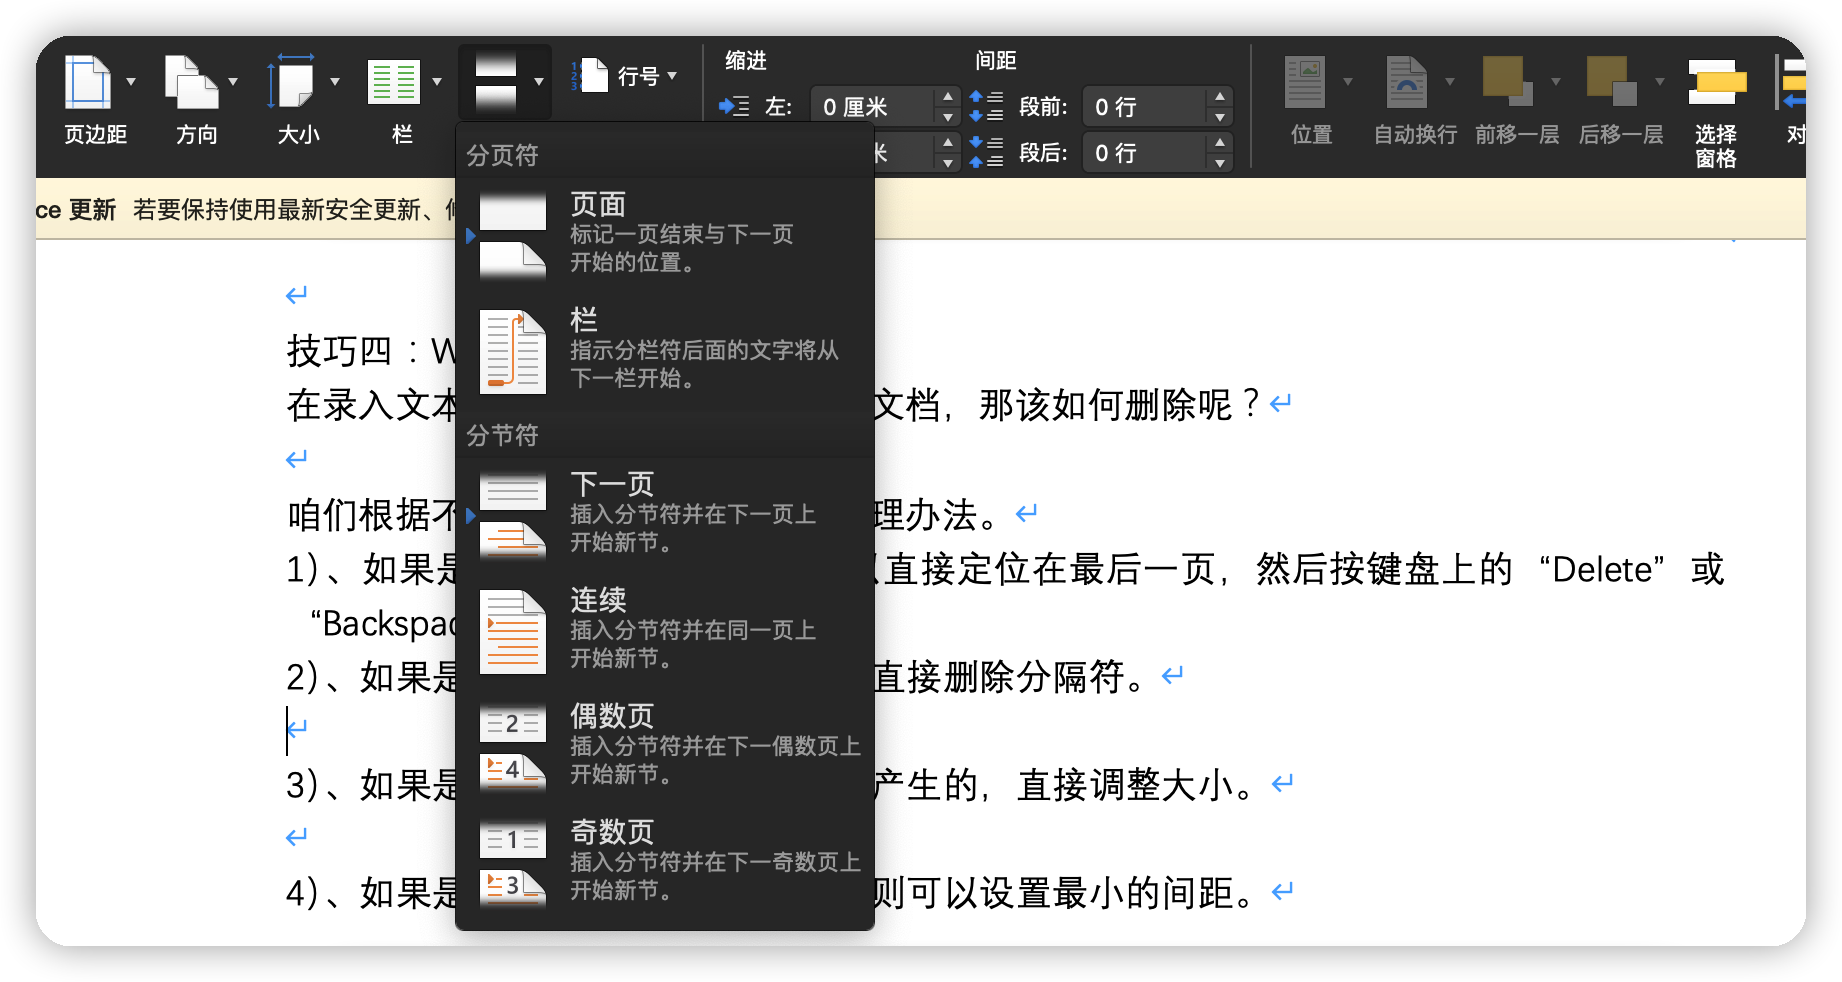Expand the 页边距 dropdown arrow

pos(131,82)
